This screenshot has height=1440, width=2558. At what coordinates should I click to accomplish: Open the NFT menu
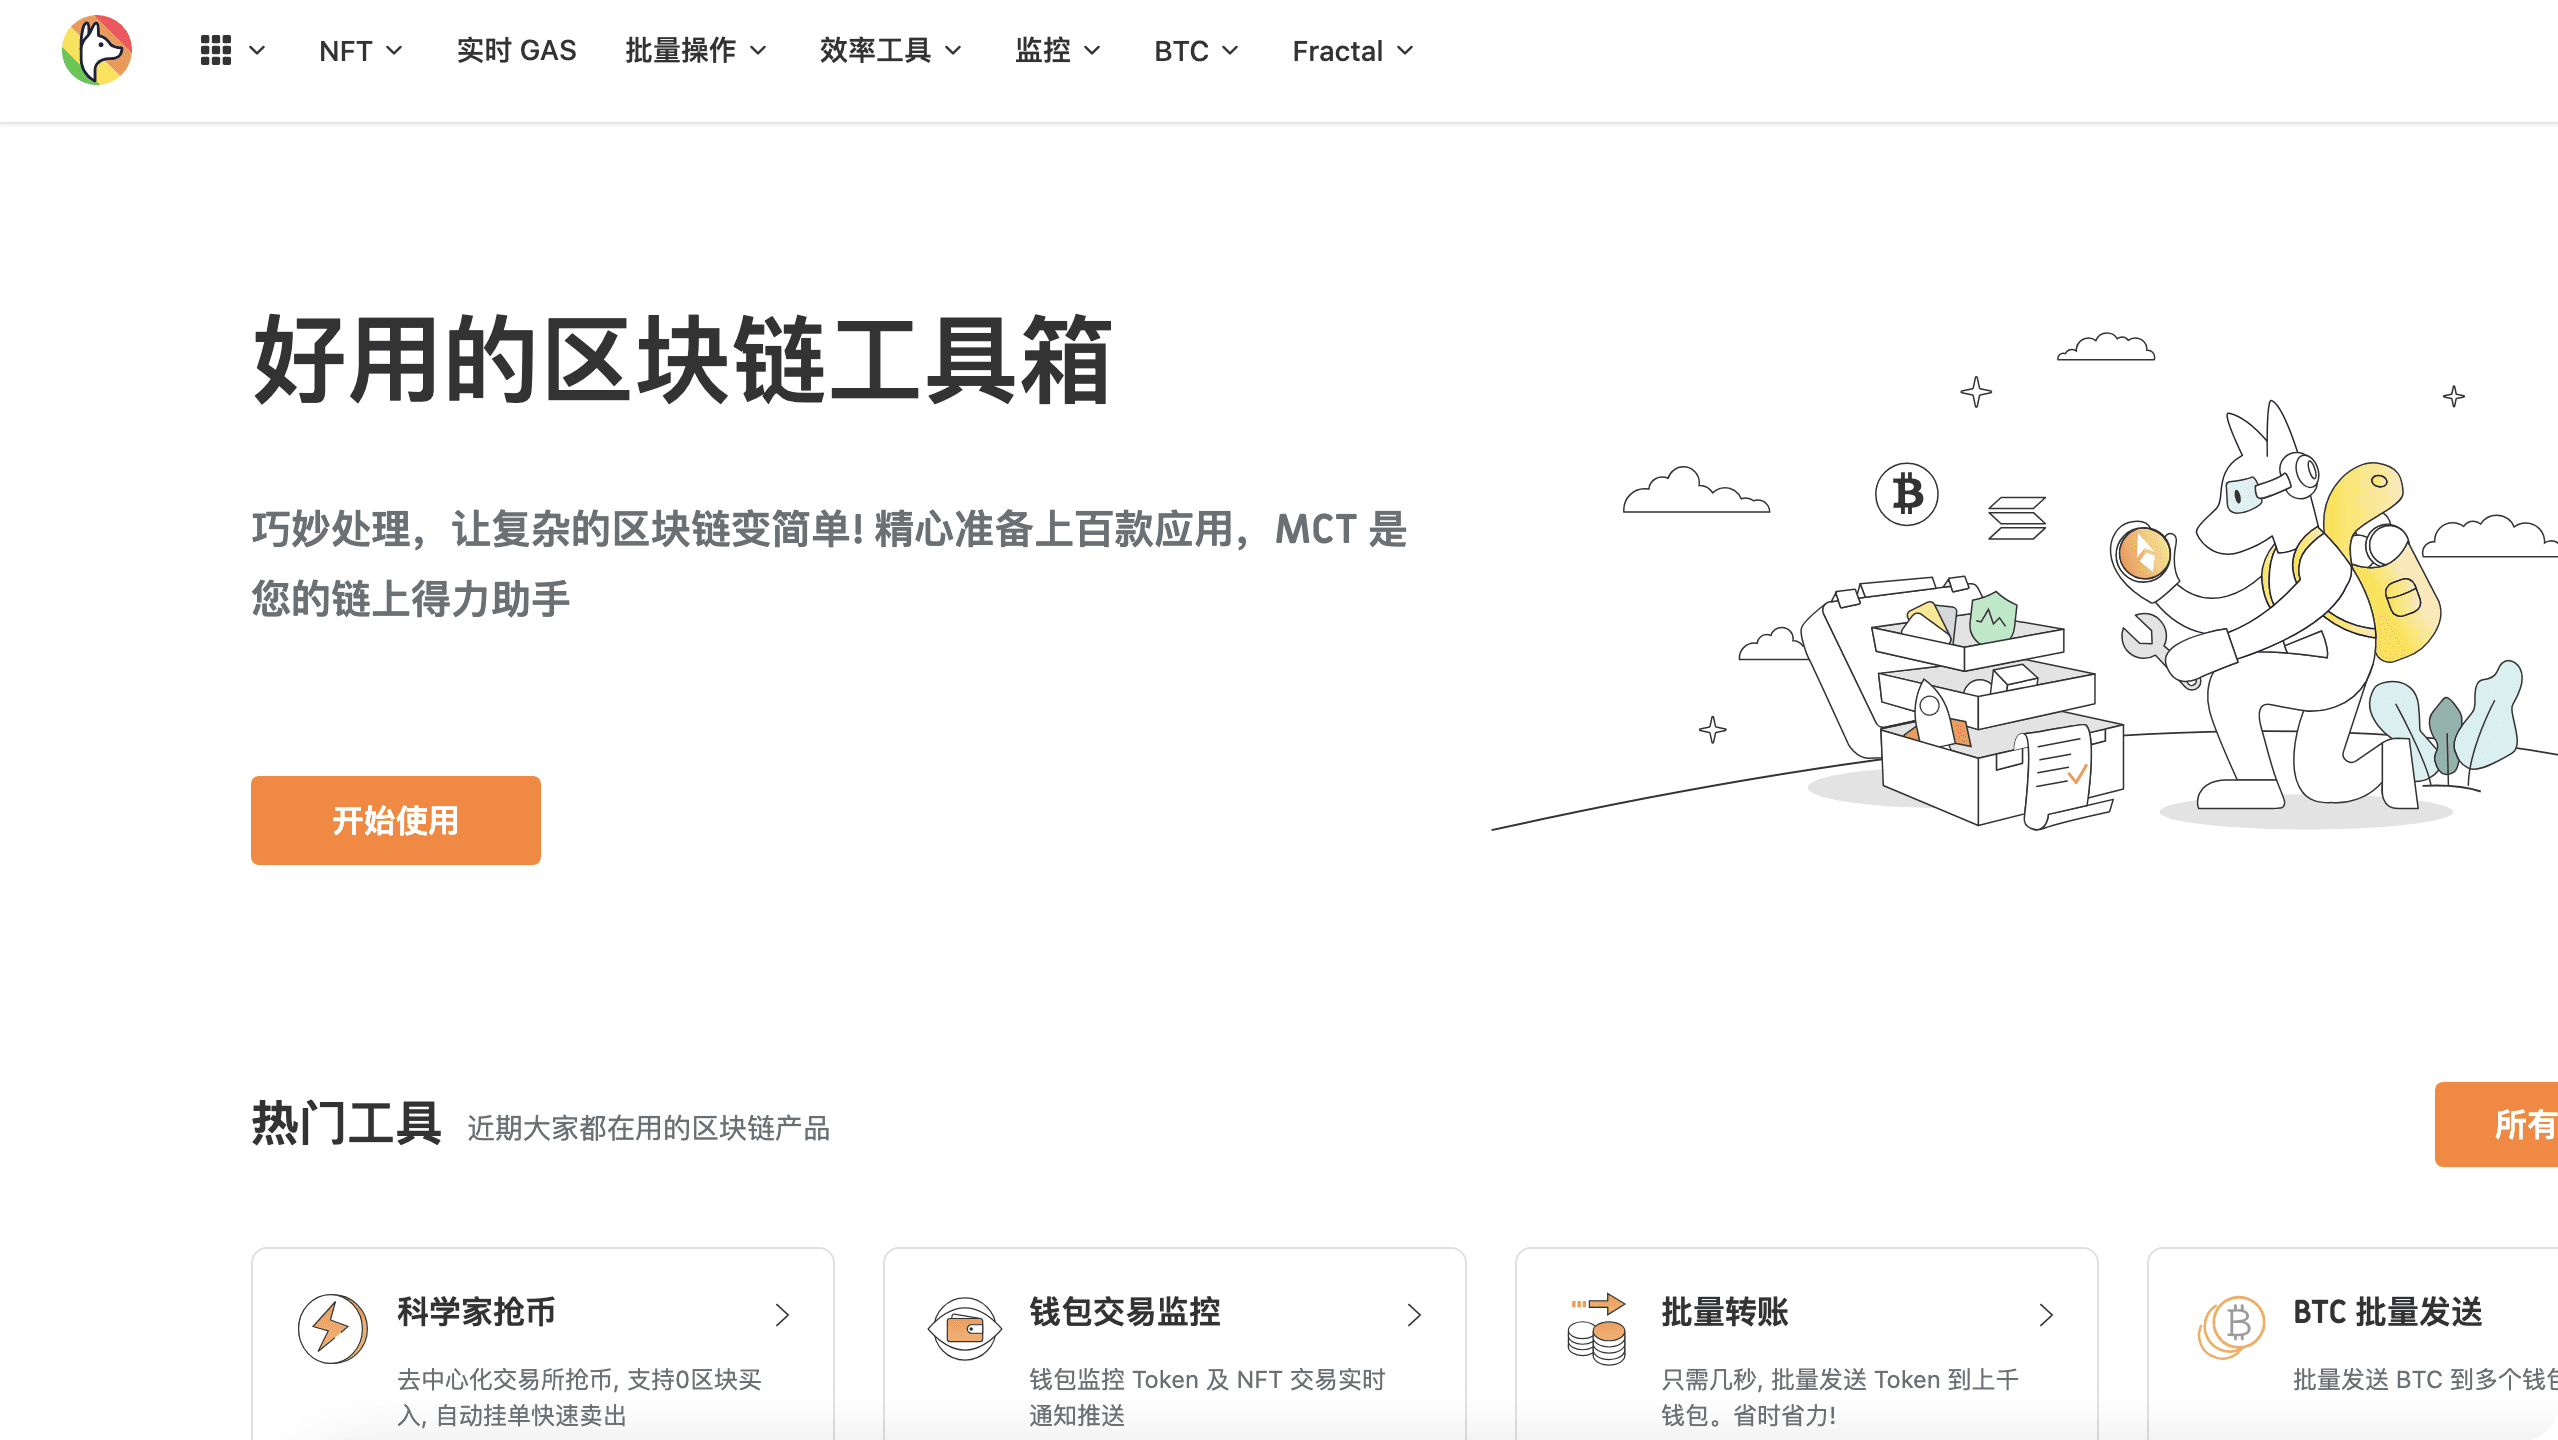point(346,51)
